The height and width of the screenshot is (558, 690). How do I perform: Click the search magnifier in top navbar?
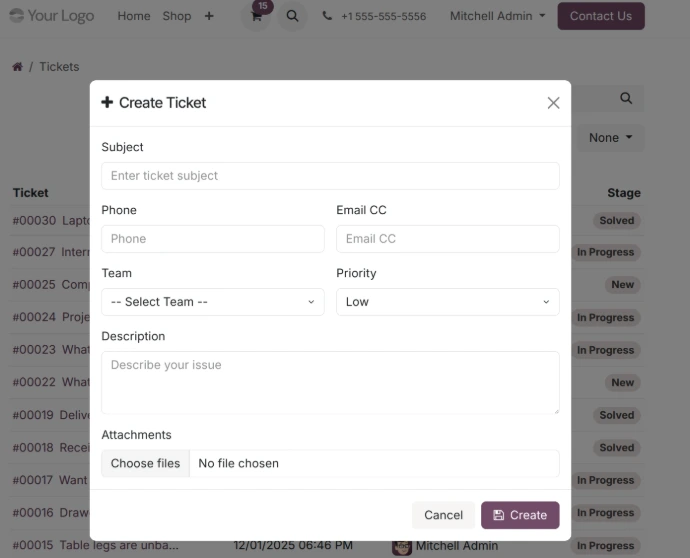292,16
